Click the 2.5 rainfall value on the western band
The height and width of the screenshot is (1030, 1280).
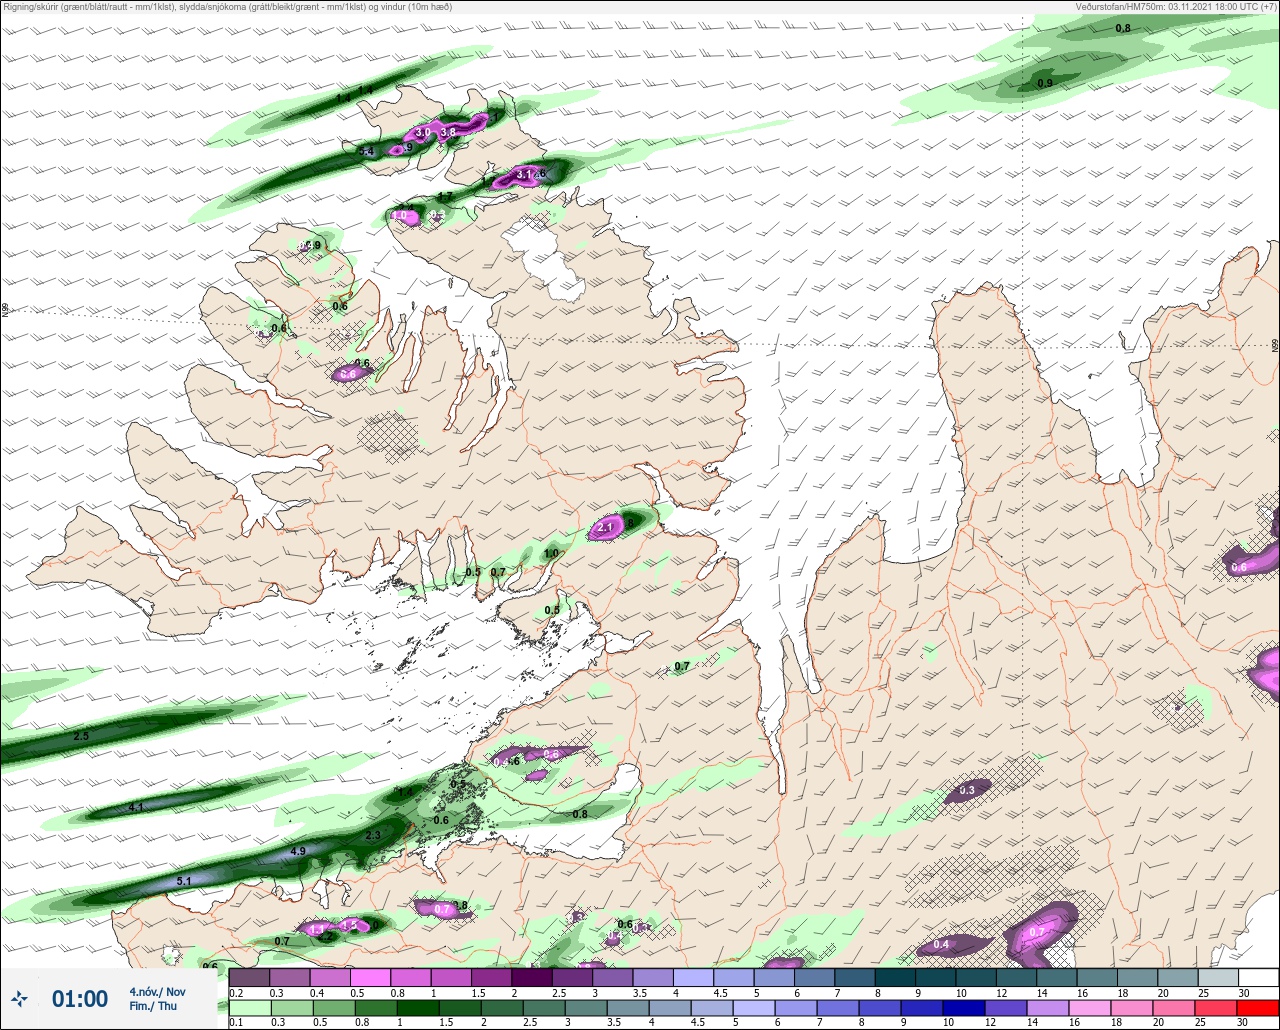[81, 736]
